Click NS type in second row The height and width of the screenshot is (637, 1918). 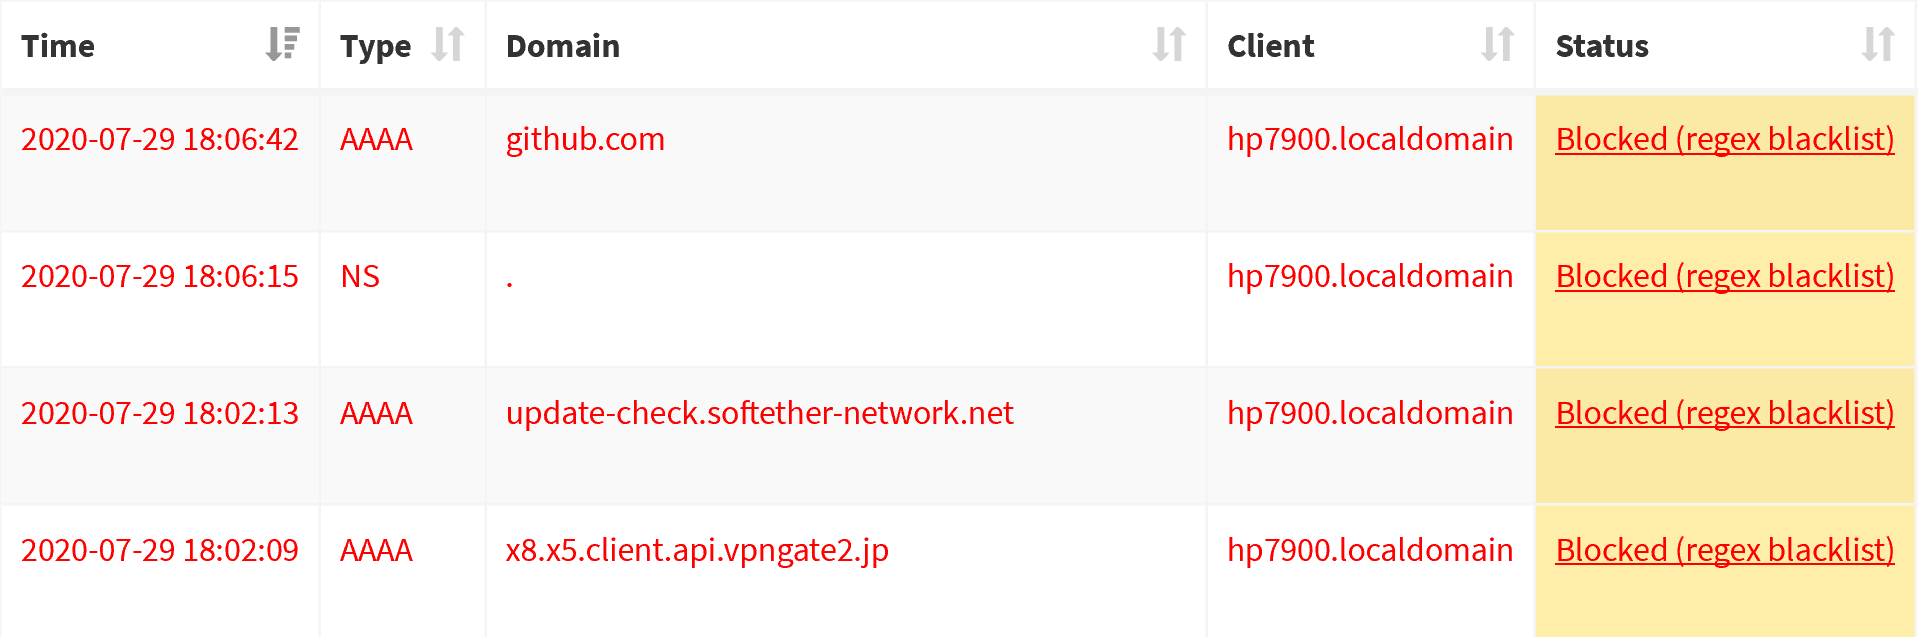pos(360,276)
